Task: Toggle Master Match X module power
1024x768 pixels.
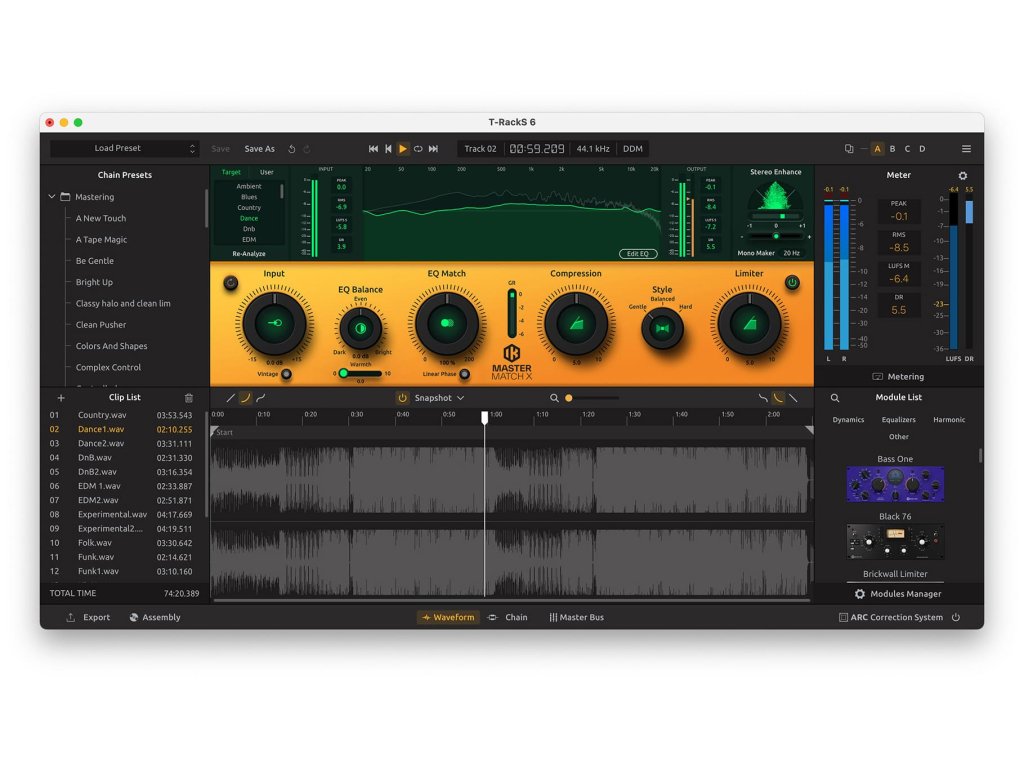Action: 792,283
